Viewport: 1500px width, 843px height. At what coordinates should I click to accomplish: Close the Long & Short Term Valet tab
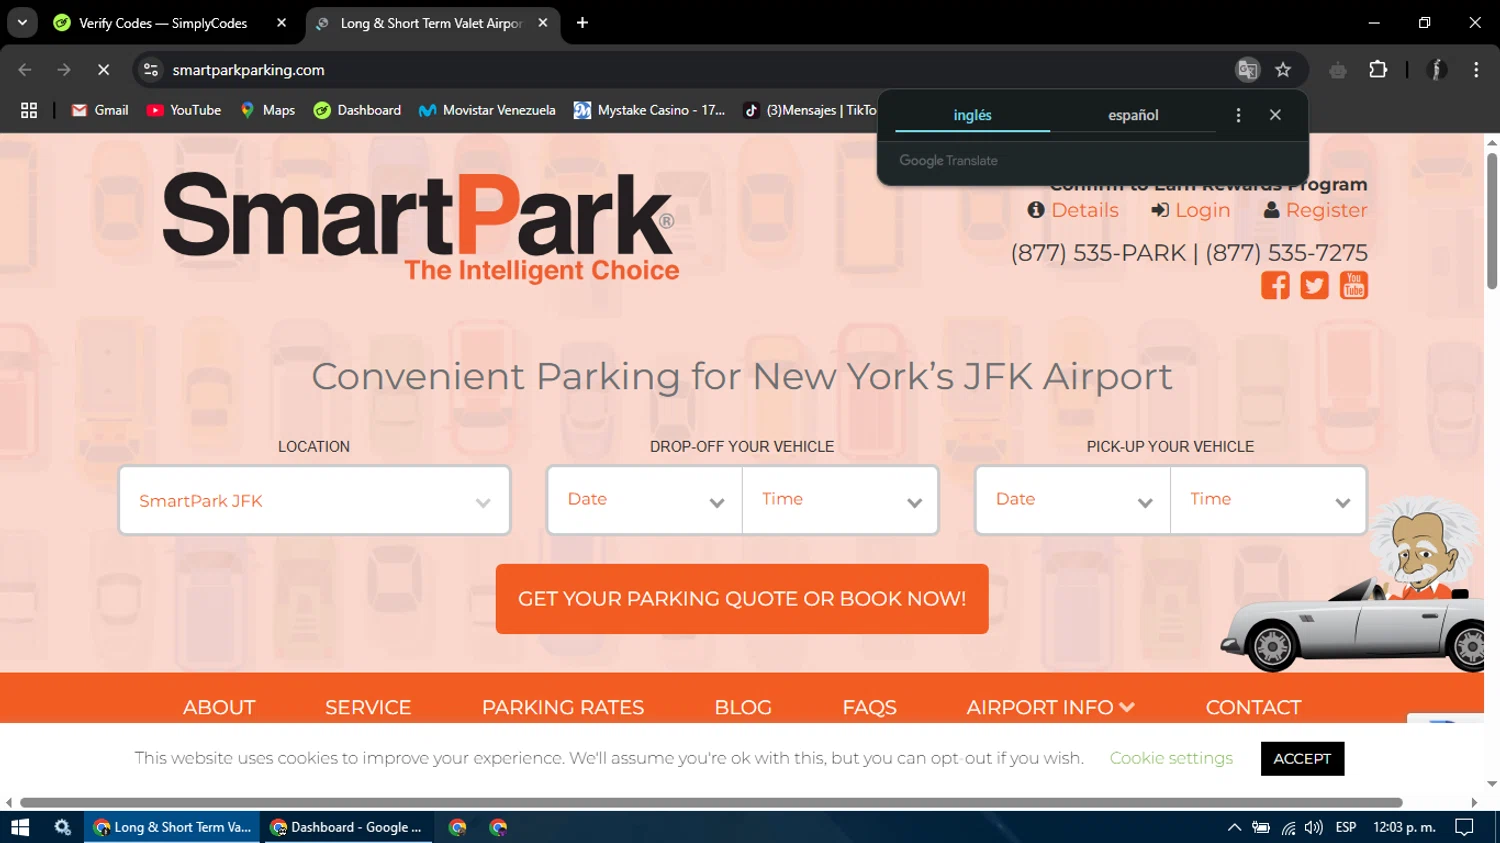tap(542, 23)
